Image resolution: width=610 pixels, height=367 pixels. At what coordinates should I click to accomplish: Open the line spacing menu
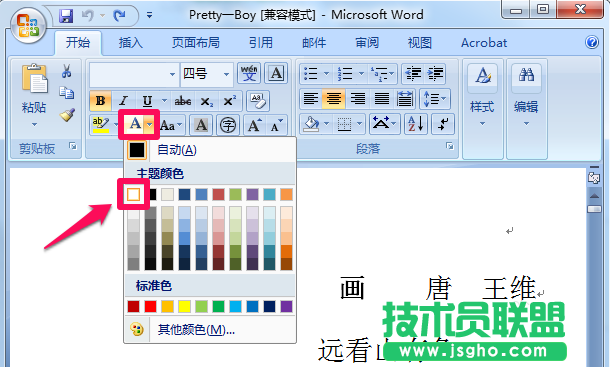[x=435, y=99]
